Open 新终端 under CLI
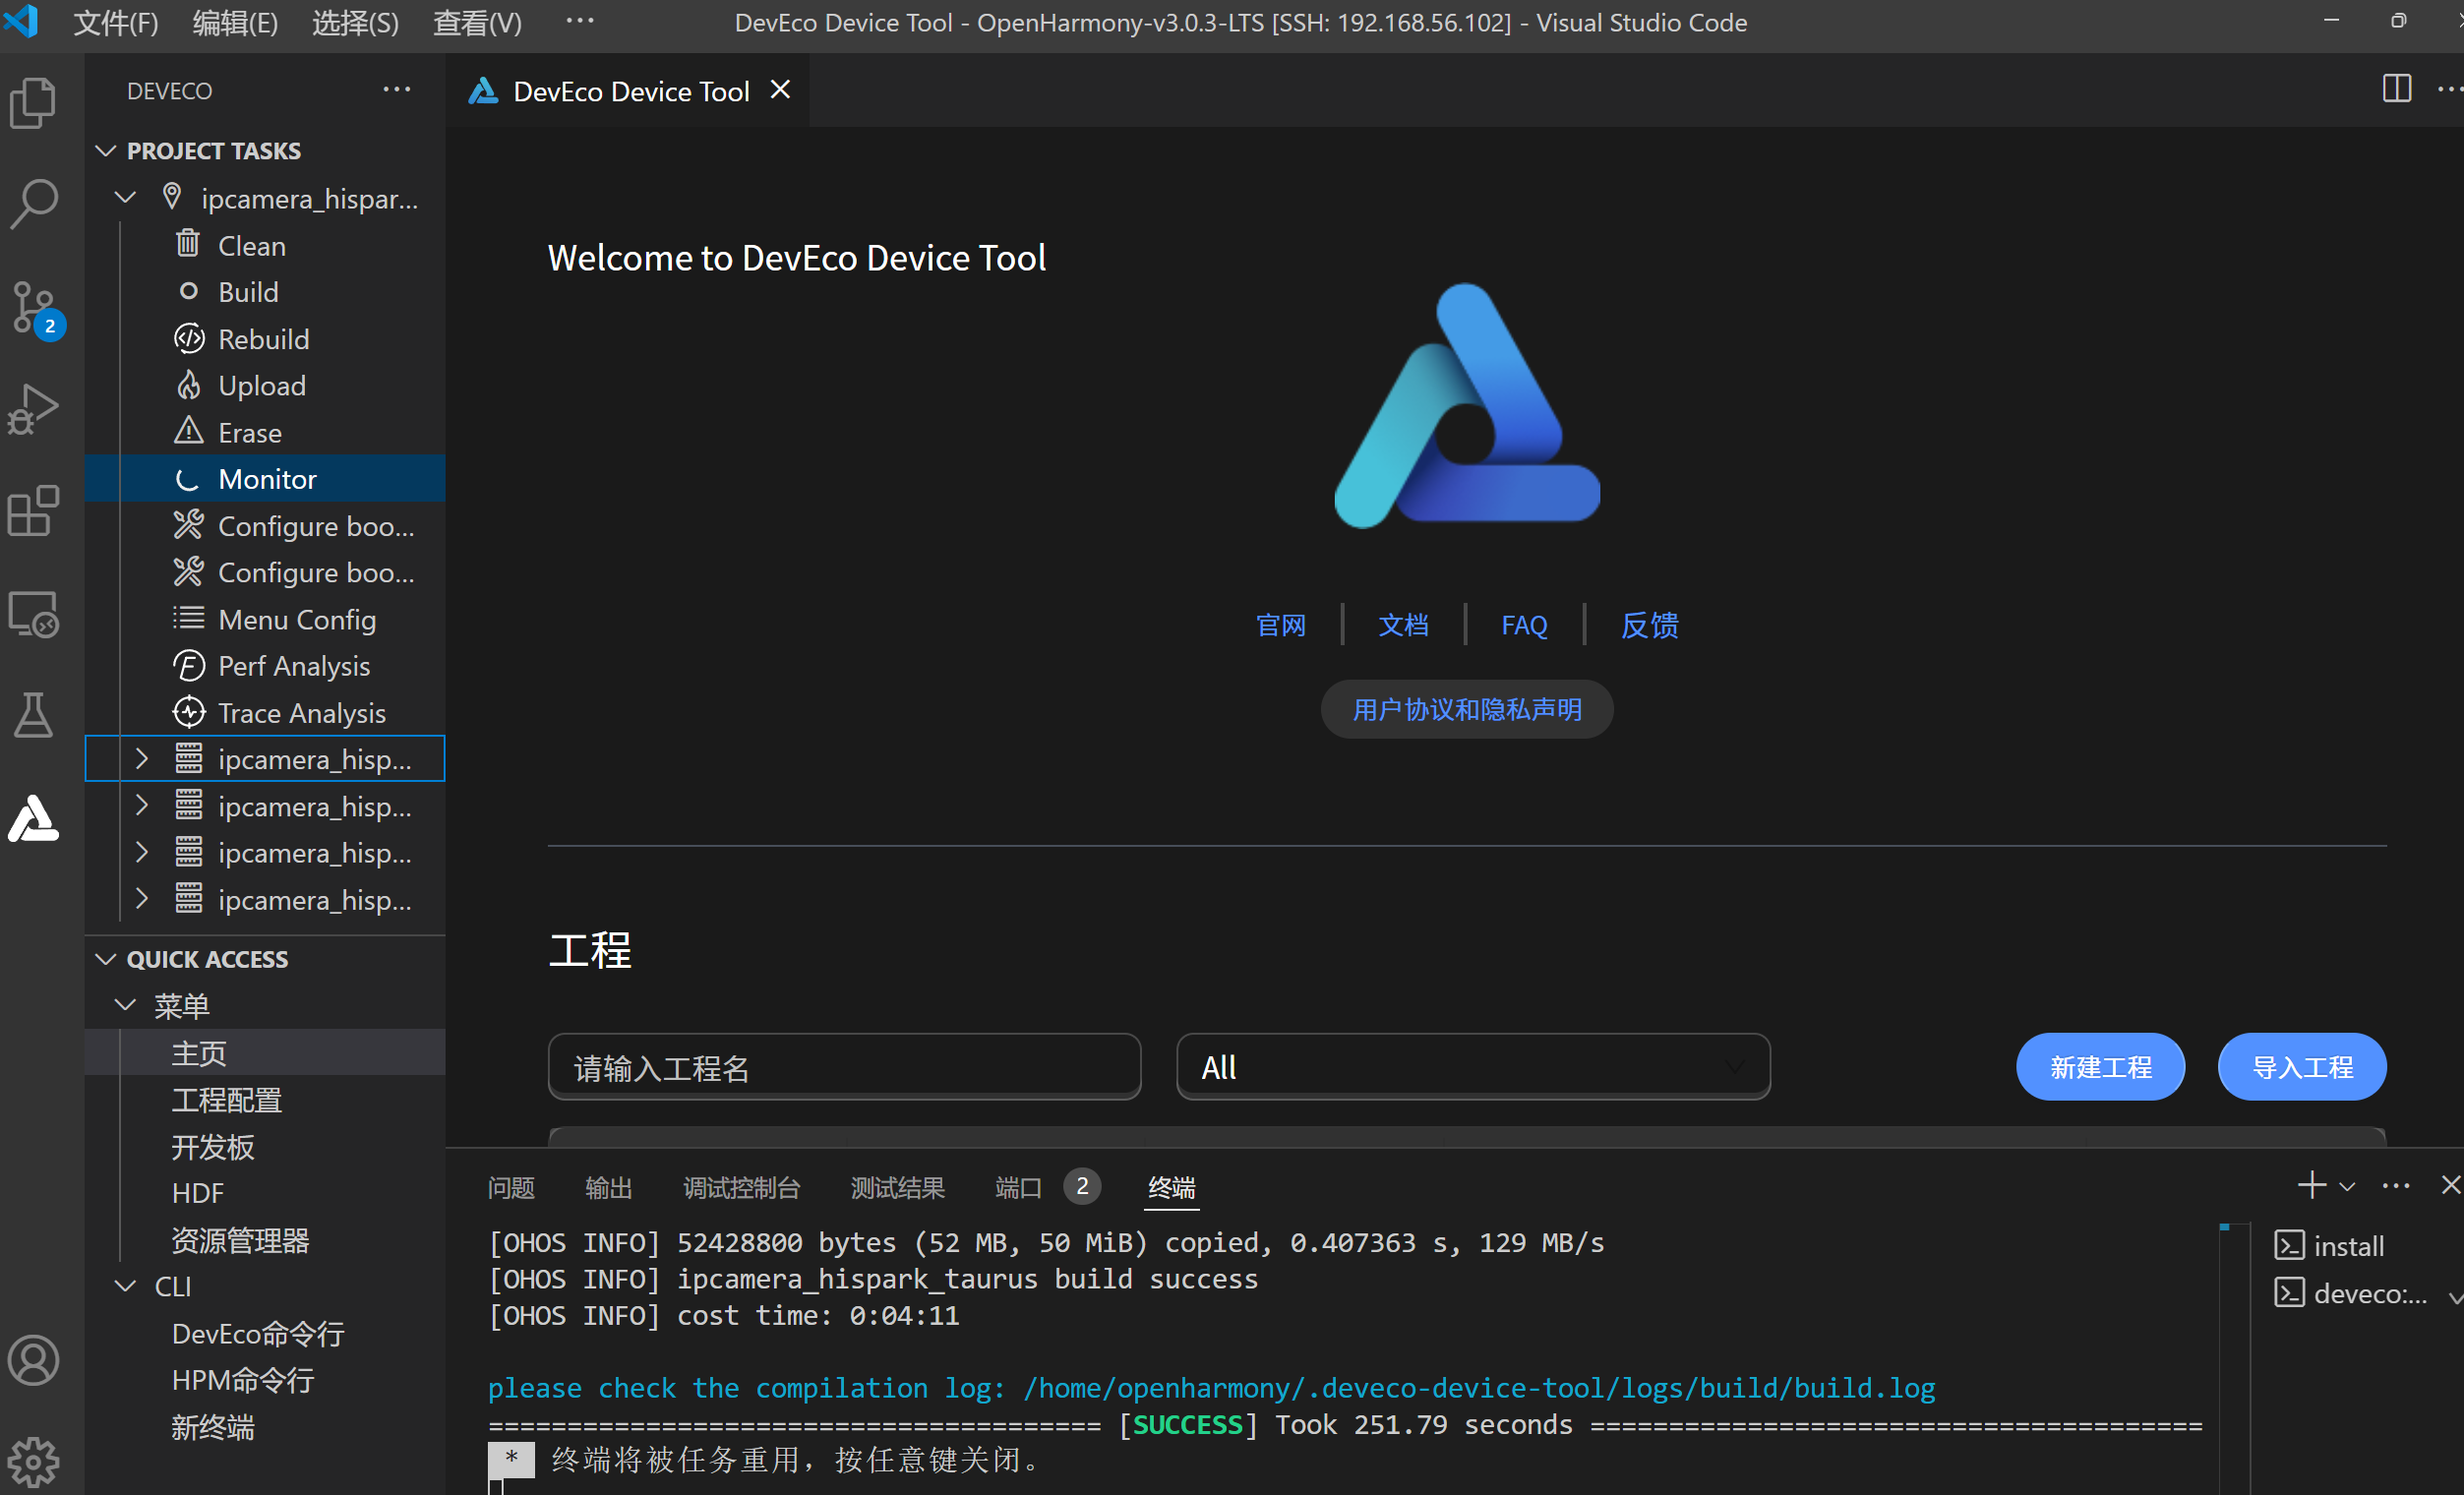The image size is (2464, 1495). click(212, 1426)
